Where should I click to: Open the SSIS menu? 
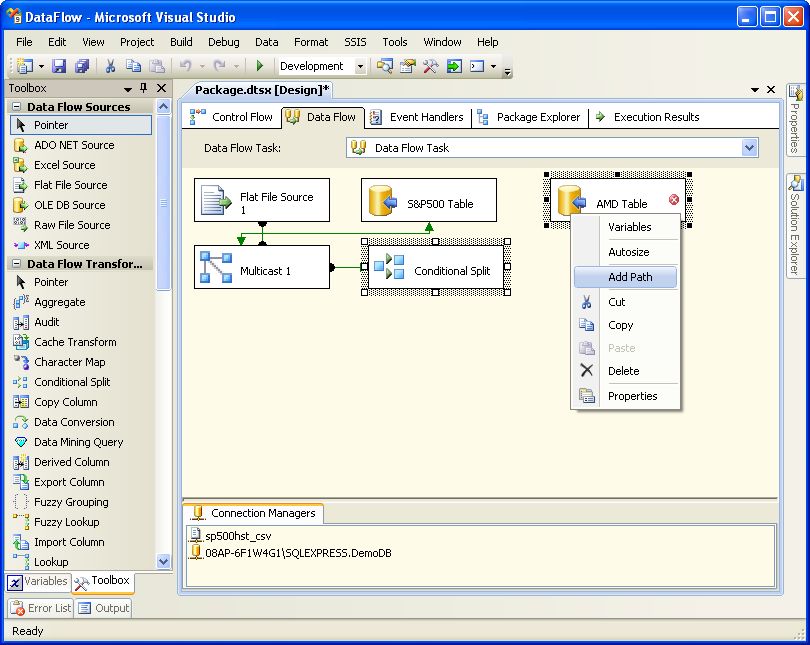(355, 42)
